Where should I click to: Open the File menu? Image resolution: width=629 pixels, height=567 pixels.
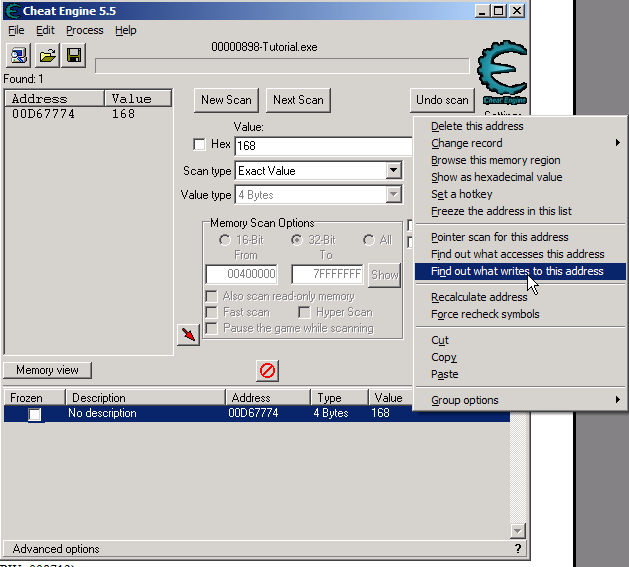(x=16, y=30)
